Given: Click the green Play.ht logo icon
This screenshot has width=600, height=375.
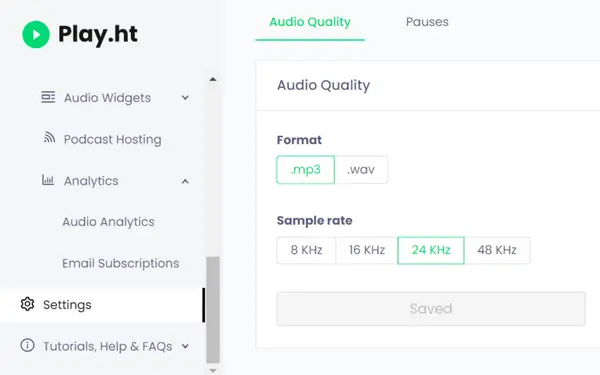Looking at the screenshot, I should pyautogui.click(x=36, y=34).
